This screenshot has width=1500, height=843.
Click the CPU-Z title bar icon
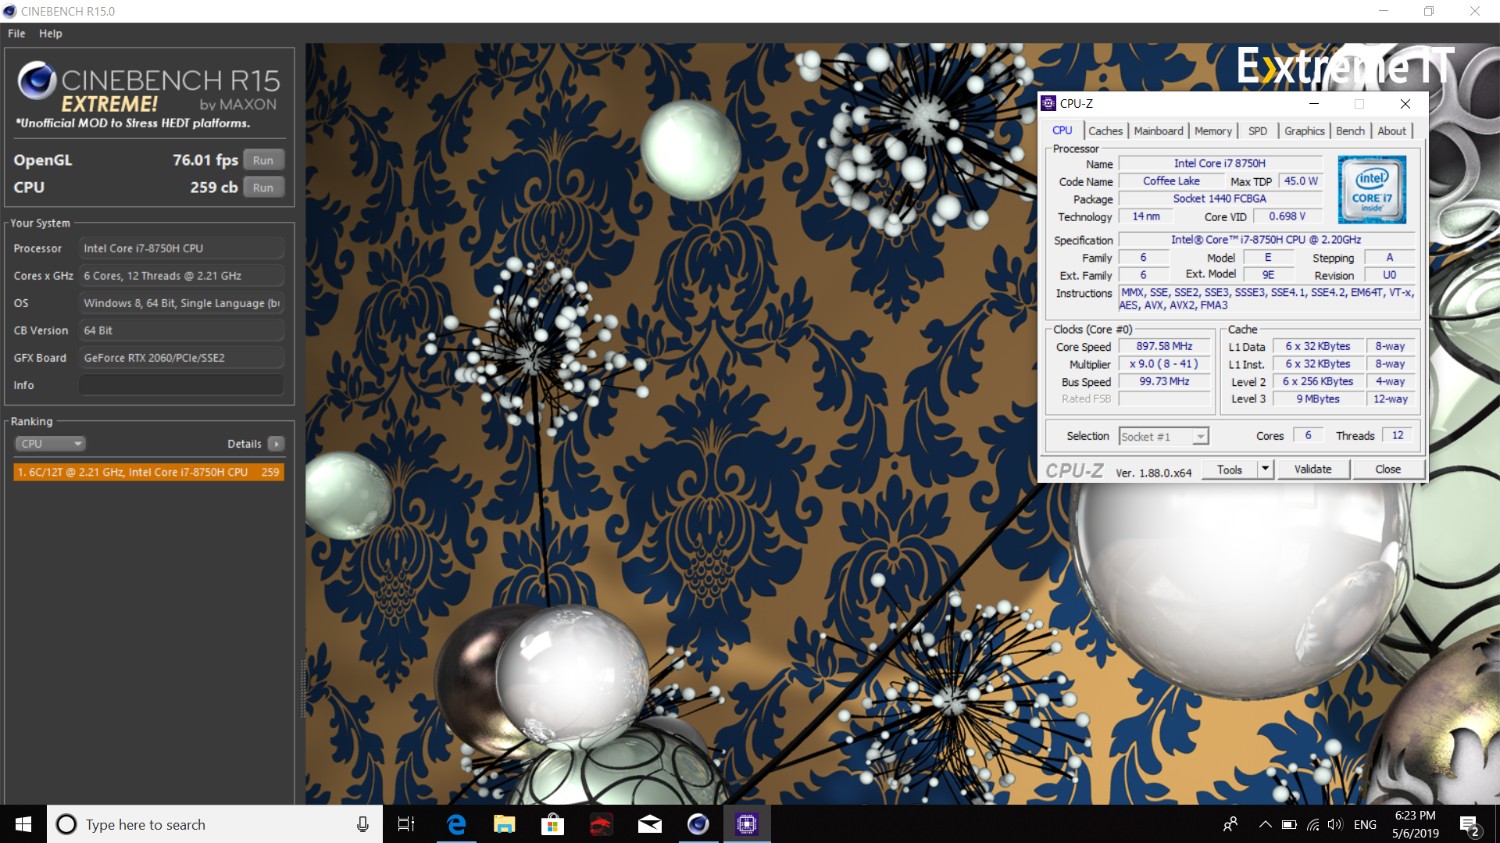coord(1049,103)
